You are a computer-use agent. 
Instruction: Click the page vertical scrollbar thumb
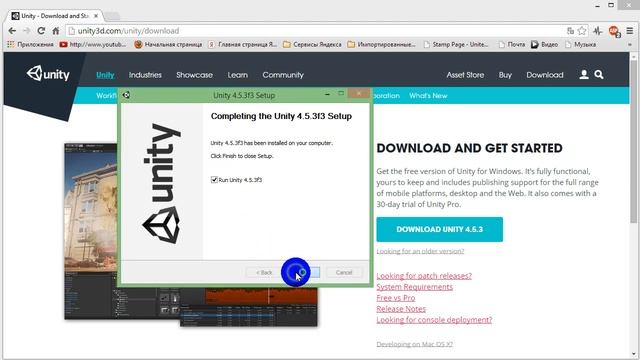tap(633, 141)
